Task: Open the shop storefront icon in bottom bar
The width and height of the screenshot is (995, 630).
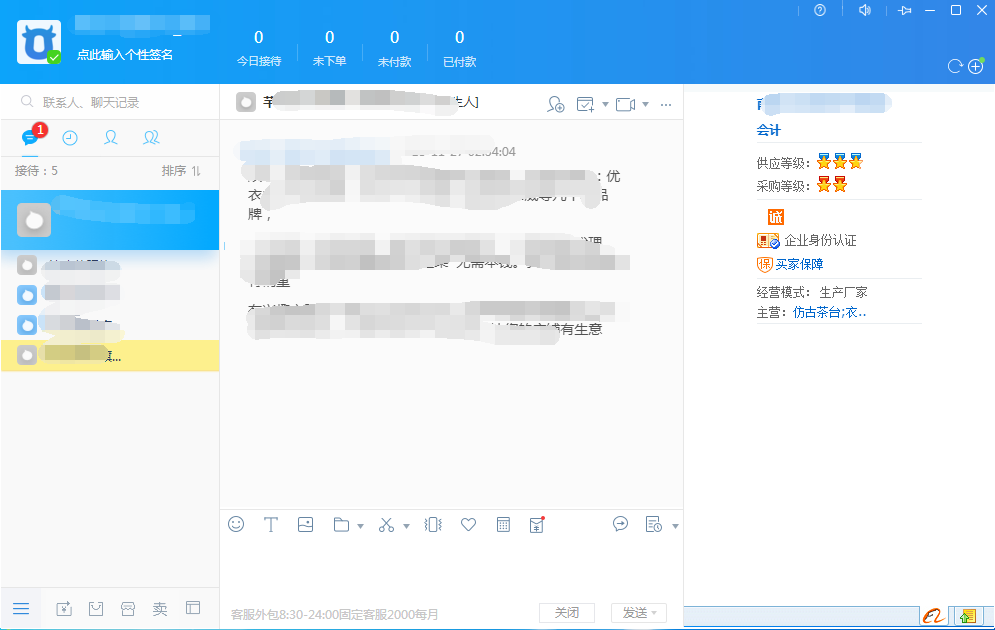Action: coord(128,608)
